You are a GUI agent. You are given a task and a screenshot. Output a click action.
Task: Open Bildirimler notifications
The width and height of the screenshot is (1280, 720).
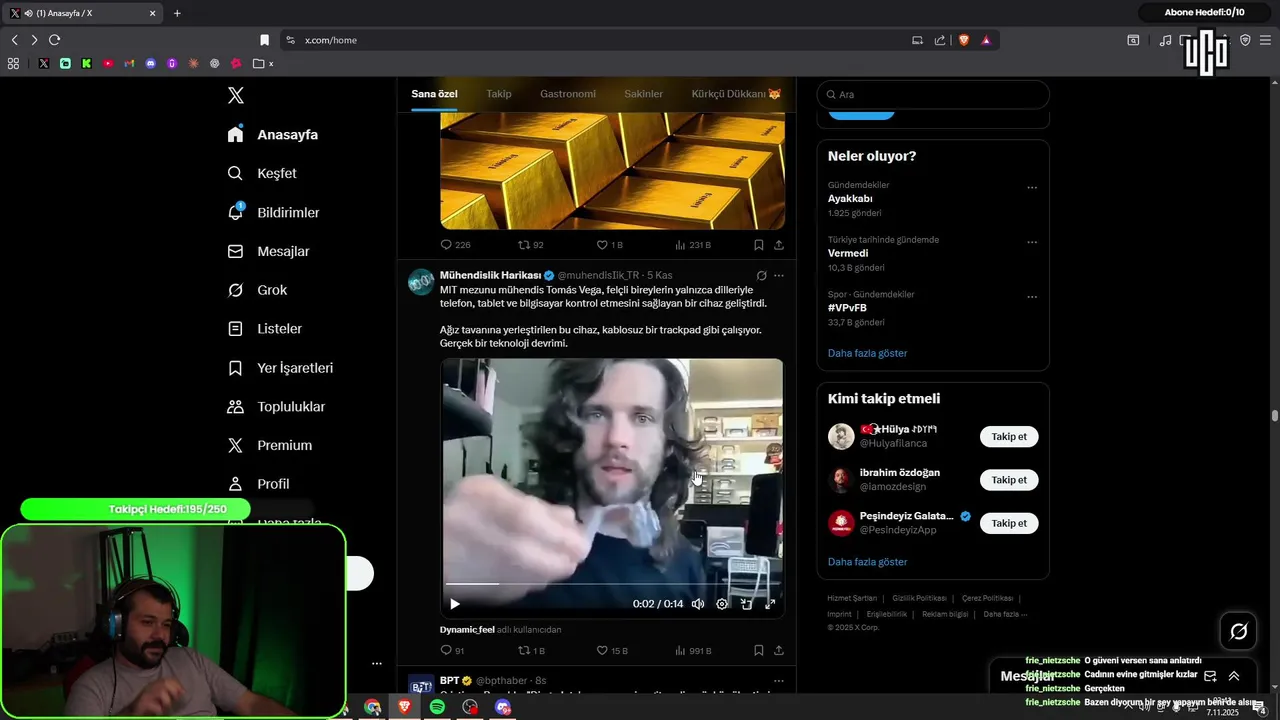pyautogui.click(x=273, y=212)
